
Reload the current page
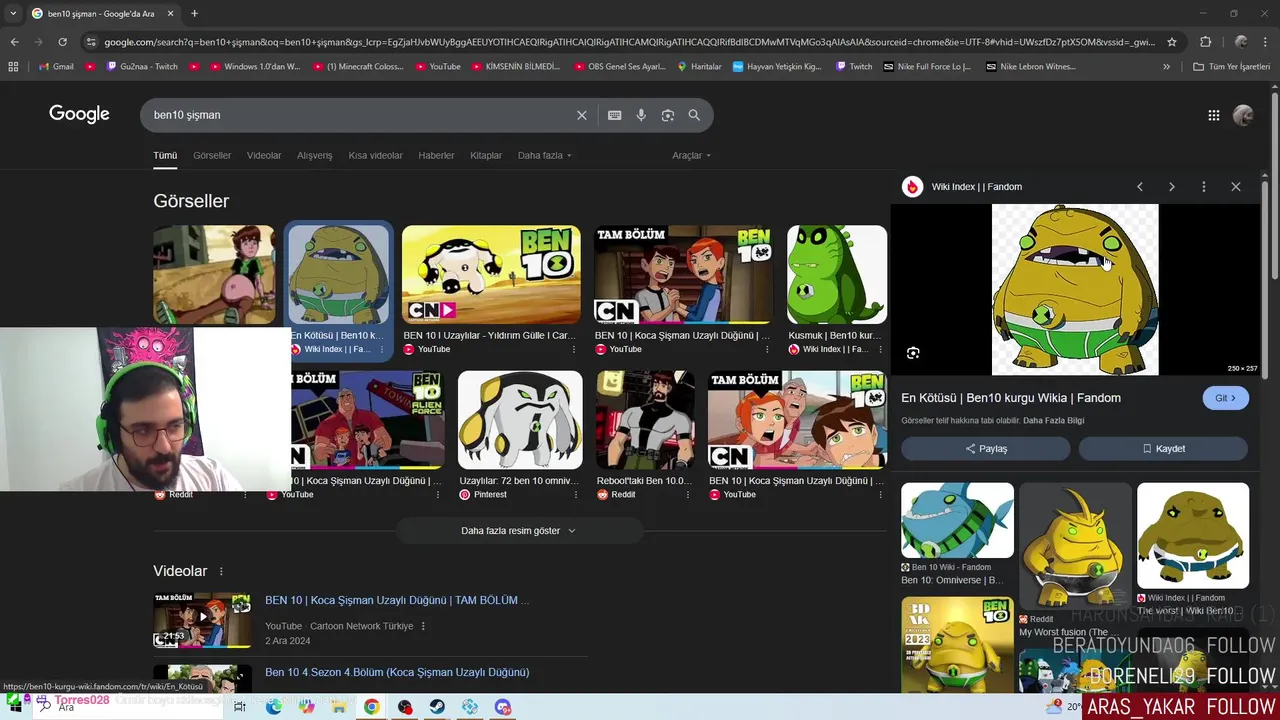[x=62, y=42]
